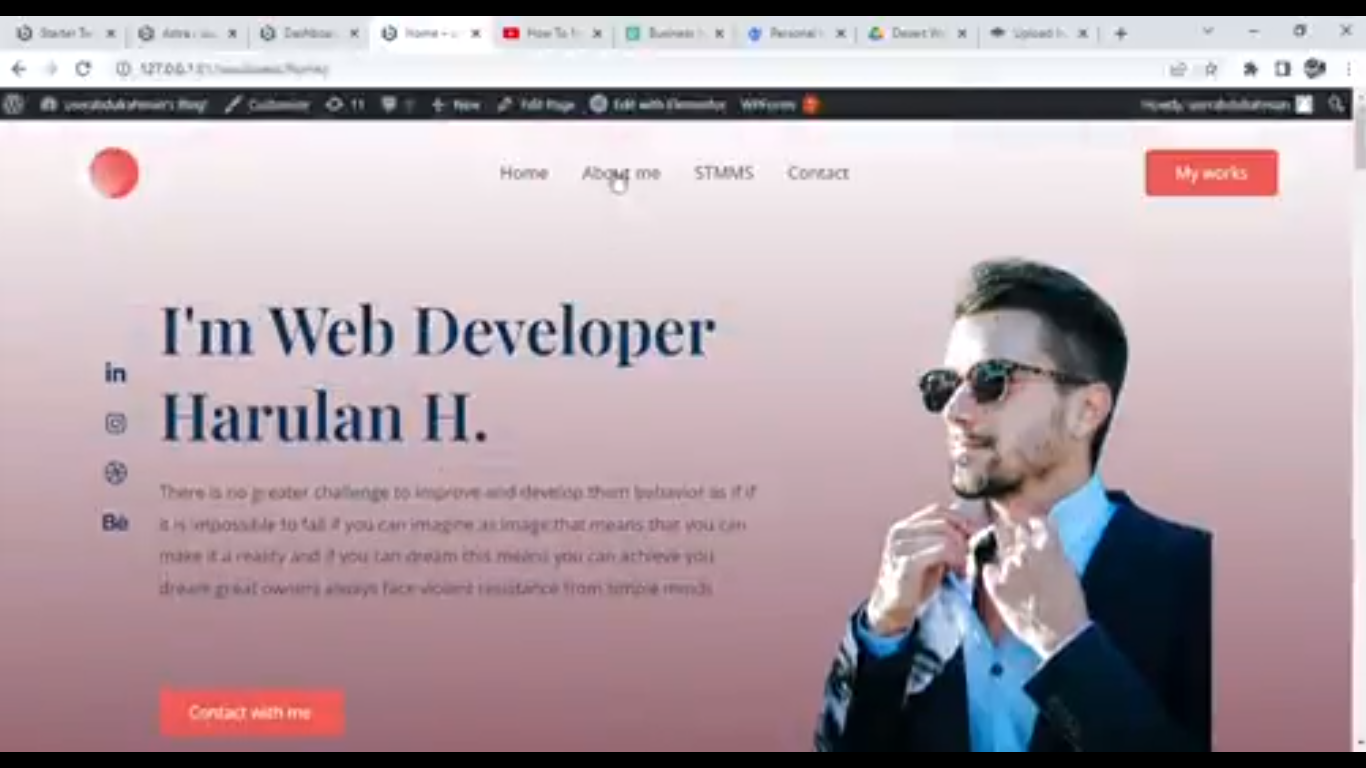1366x768 pixels.
Task: Click the WordPress logo in admin bar
Action: tap(13, 104)
